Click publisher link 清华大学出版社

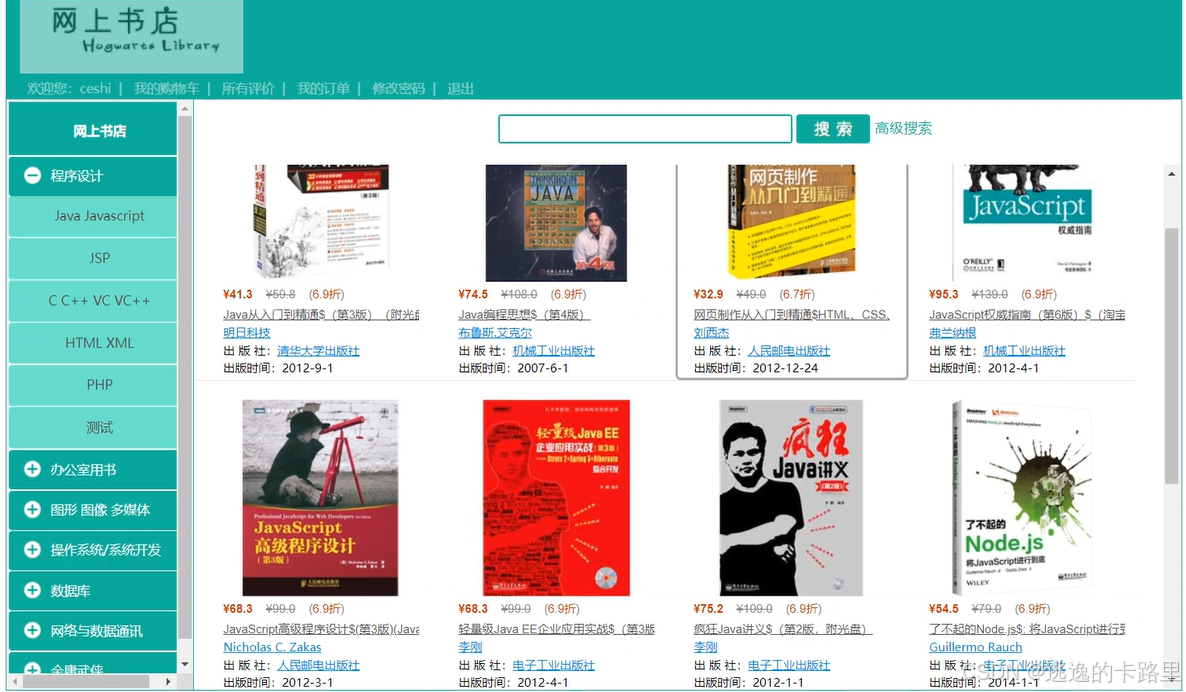pyautogui.click(x=318, y=351)
